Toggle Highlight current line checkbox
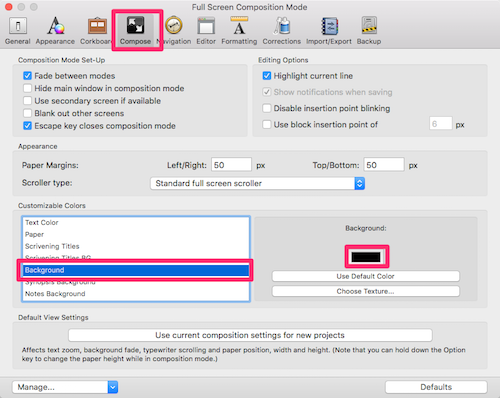The height and width of the screenshot is (398, 500). click(x=267, y=76)
